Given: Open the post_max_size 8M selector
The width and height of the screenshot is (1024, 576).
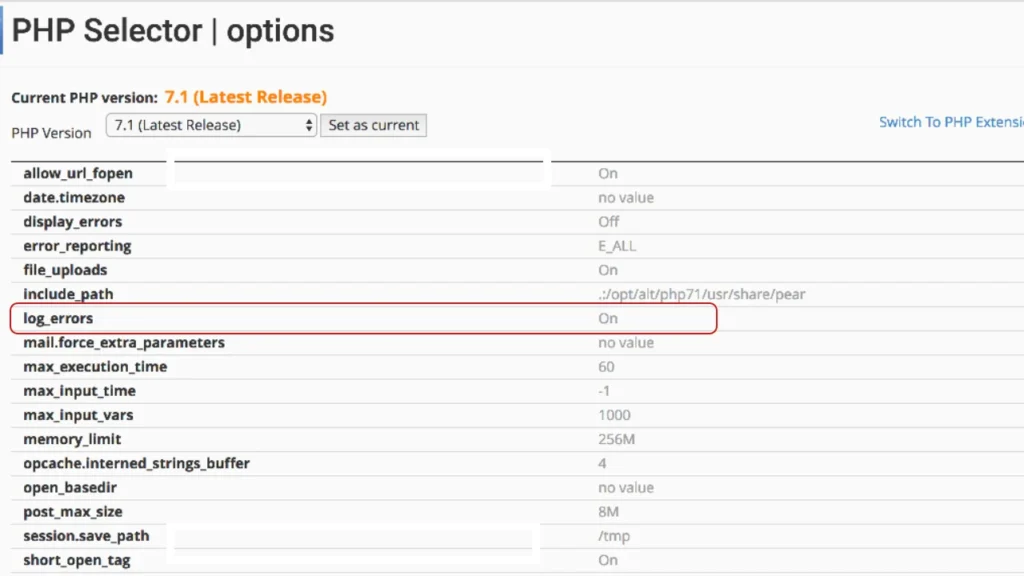Looking at the screenshot, I should pyautogui.click(x=608, y=511).
